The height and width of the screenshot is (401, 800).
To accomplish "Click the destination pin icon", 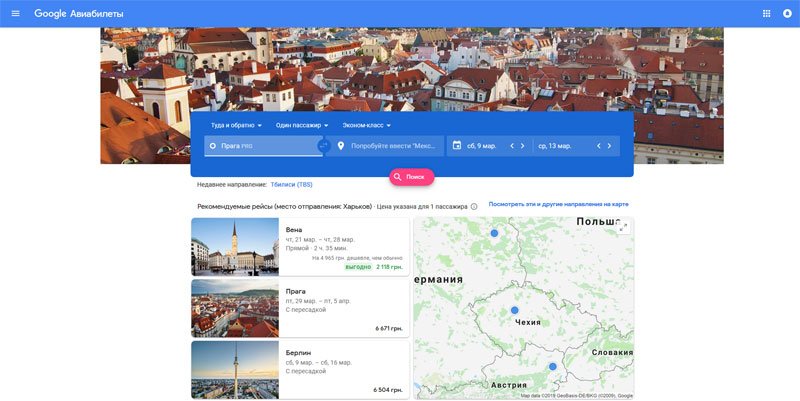I will click(x=341, y=146).
